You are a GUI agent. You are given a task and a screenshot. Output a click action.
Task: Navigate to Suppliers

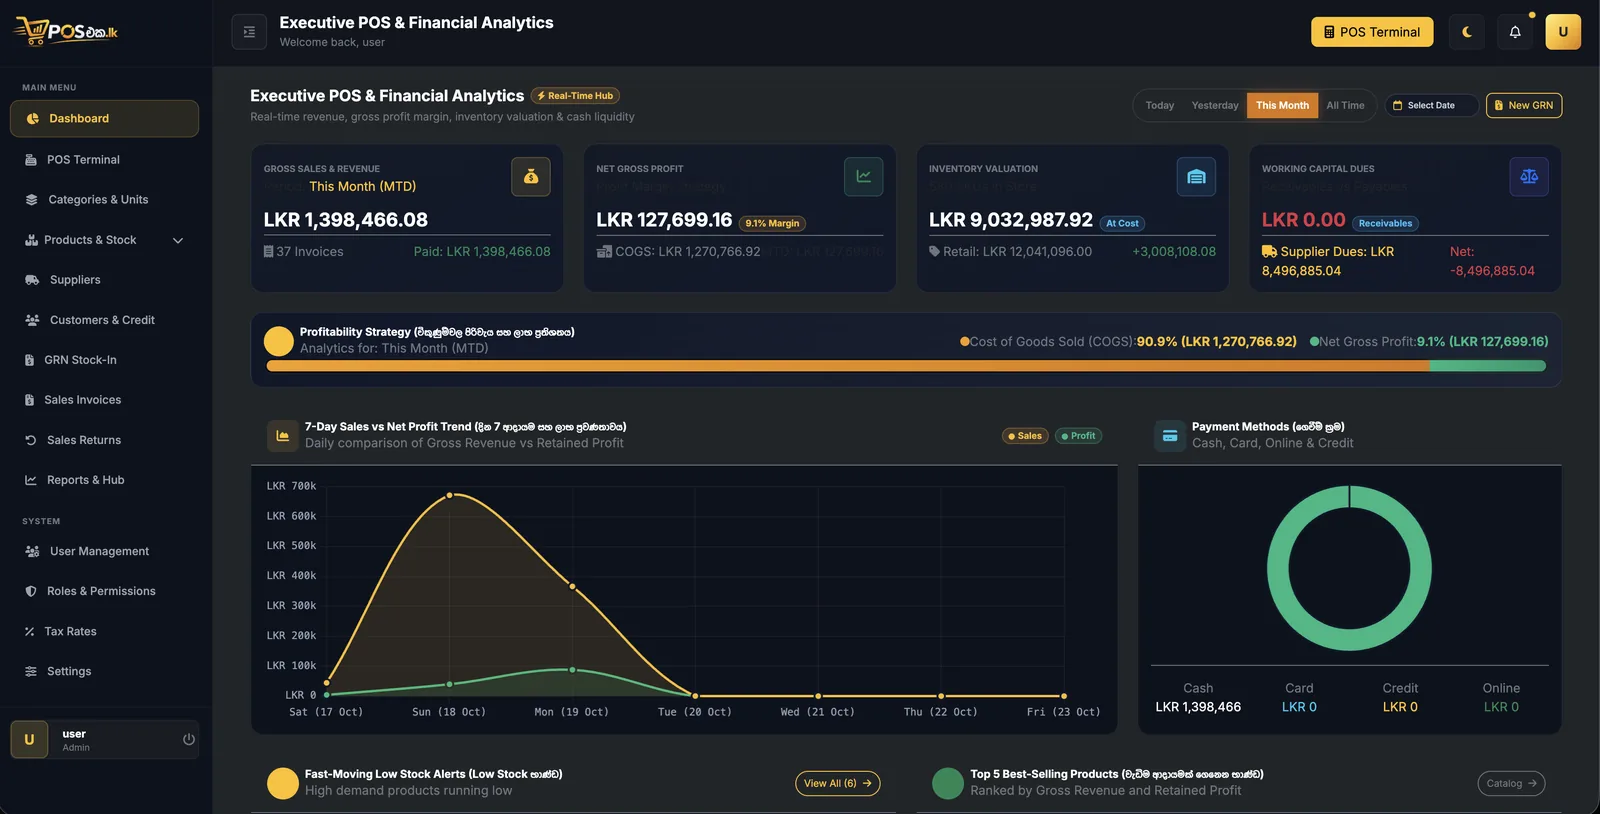104,280
